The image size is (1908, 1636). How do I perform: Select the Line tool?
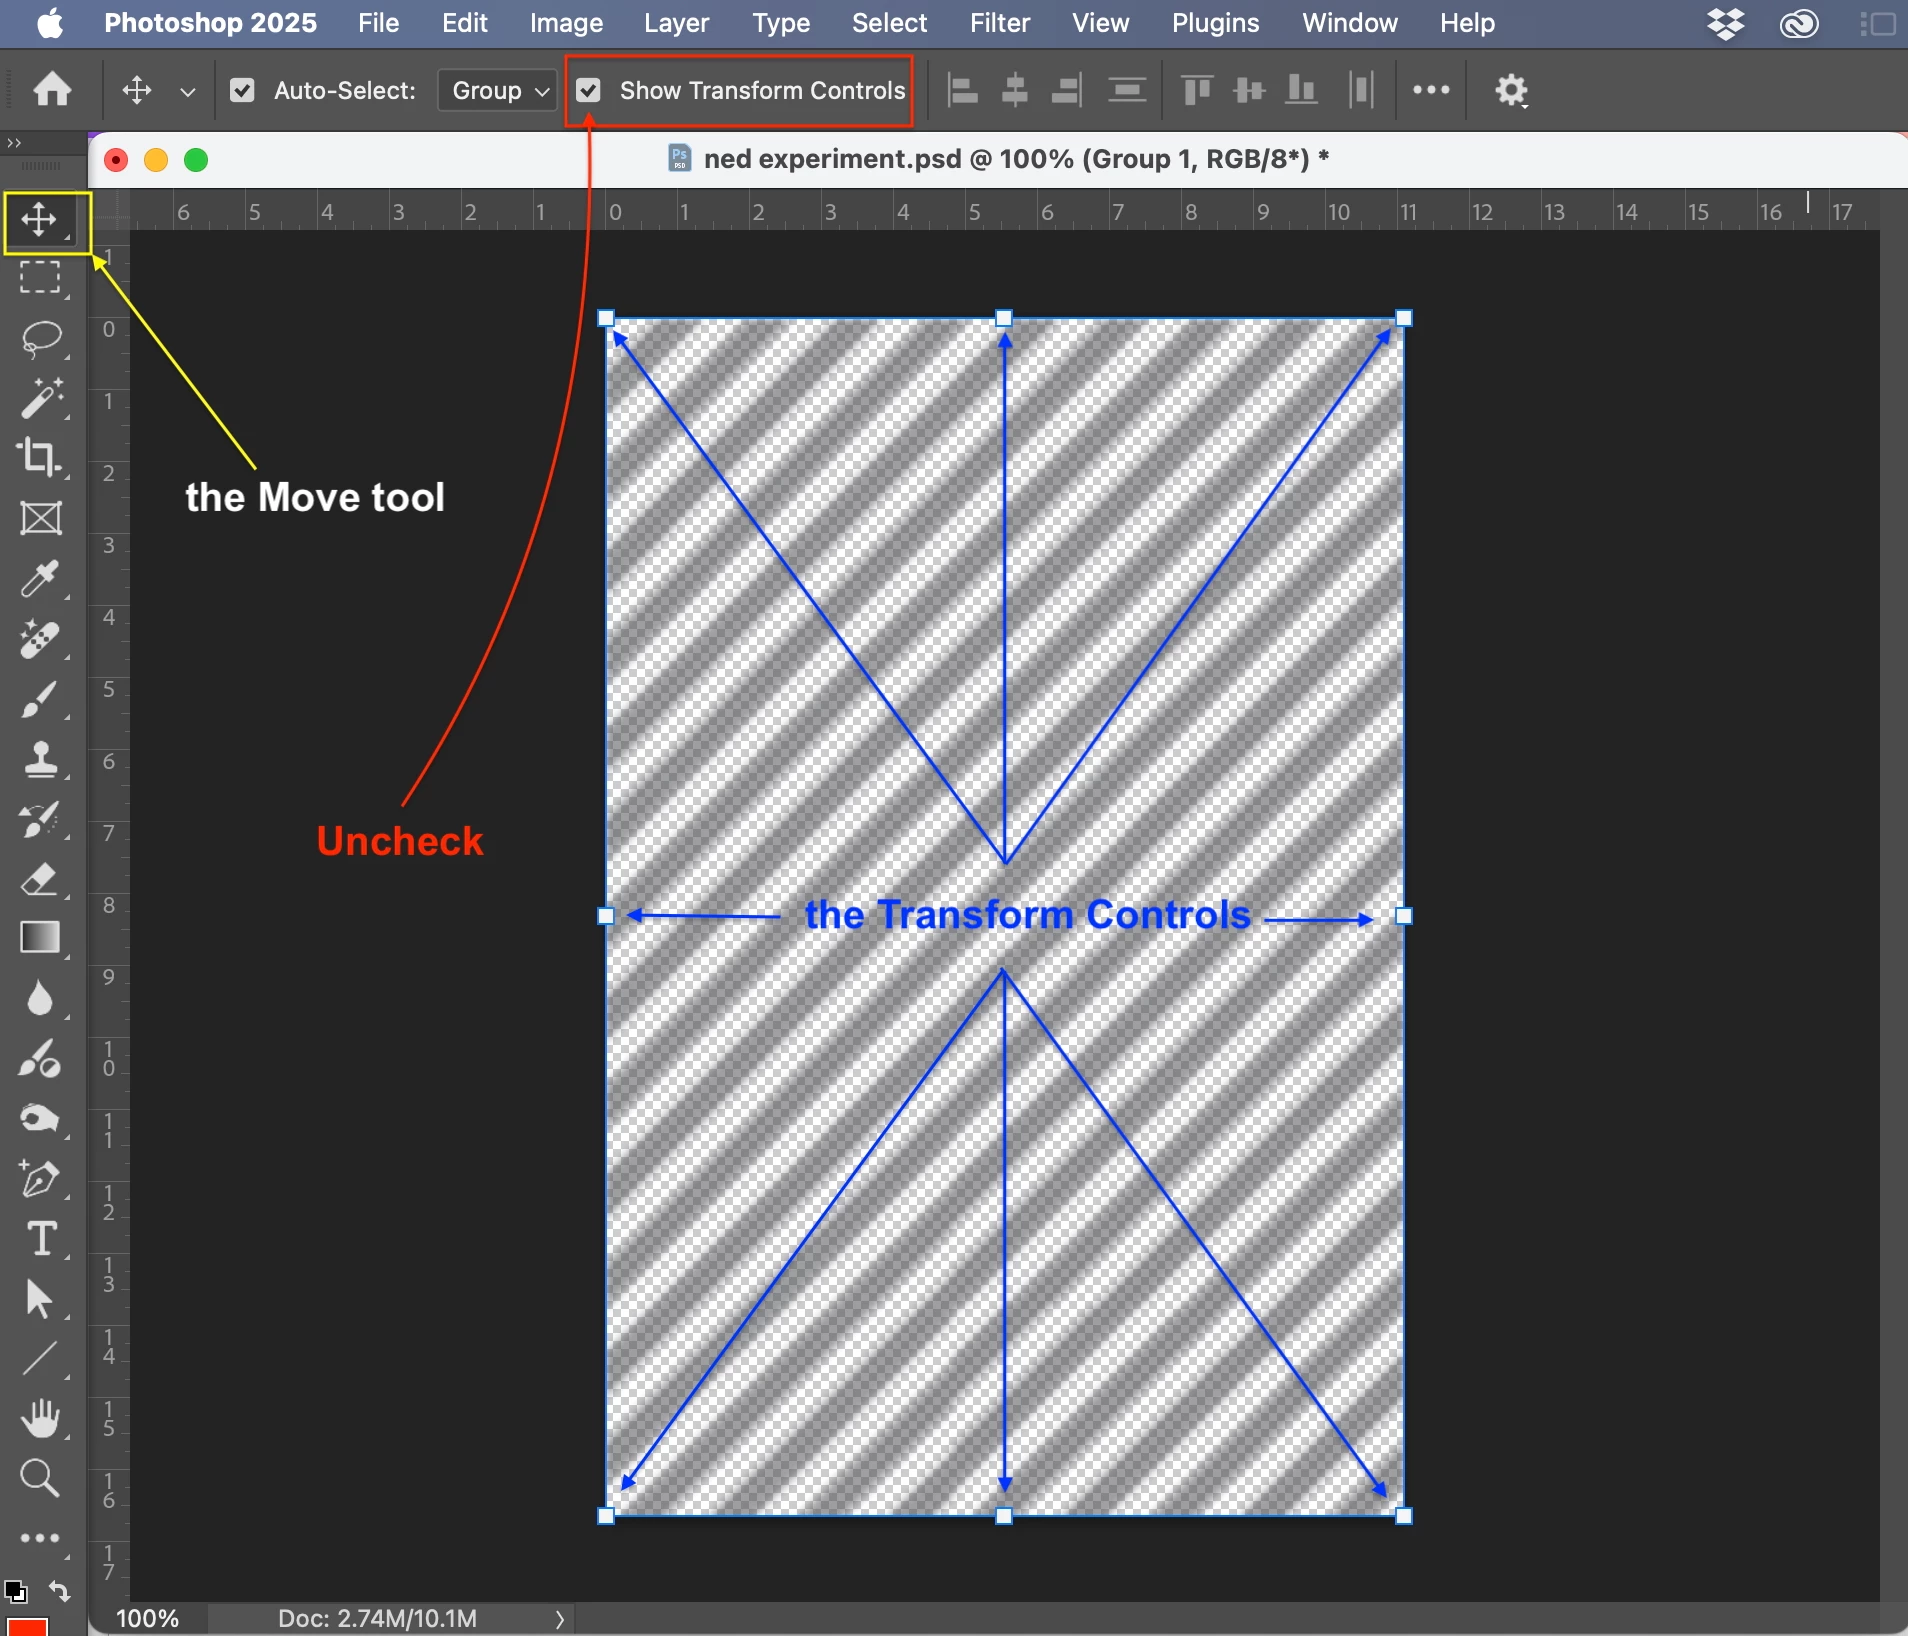coord(40,1358)
